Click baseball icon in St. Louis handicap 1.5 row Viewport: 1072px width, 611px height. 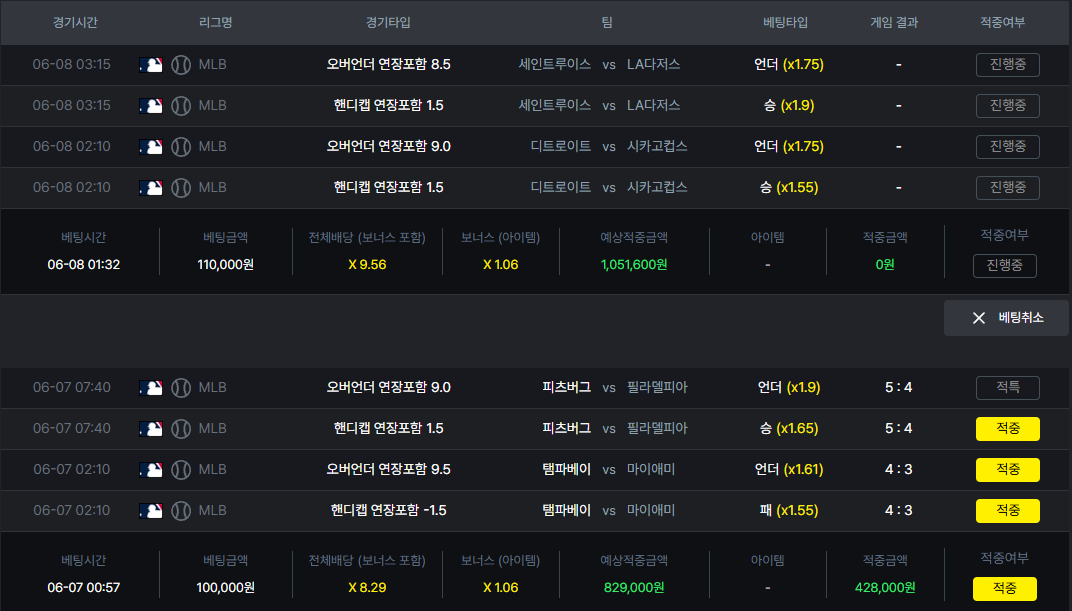181,106
